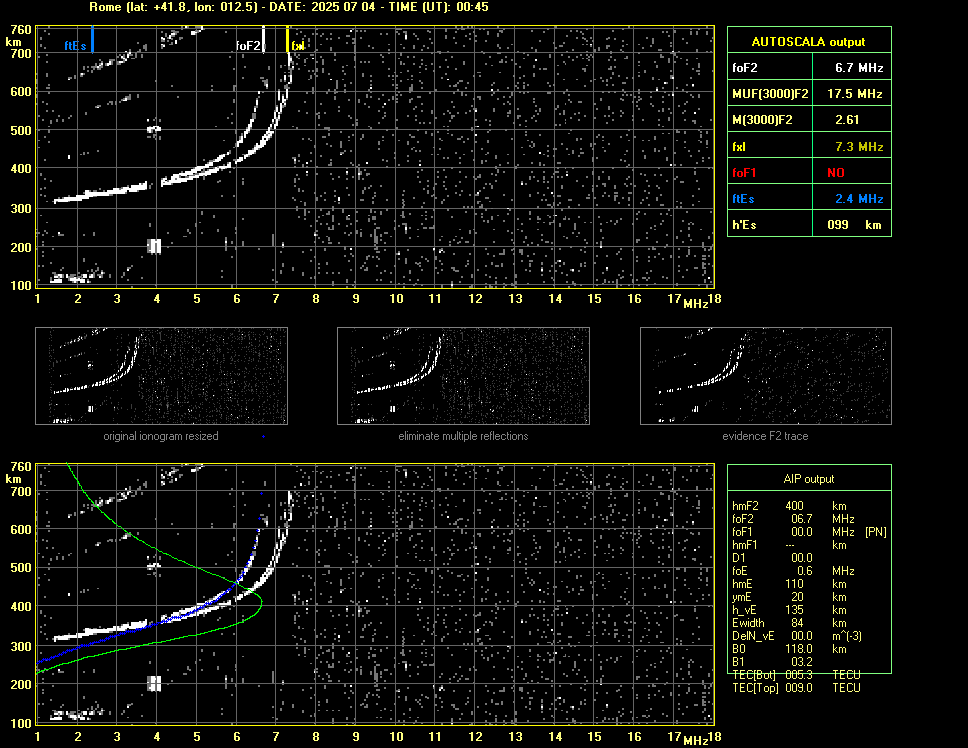Click the [PN] tag beside foF1
The image size is (968, 748).
(876, 532)
